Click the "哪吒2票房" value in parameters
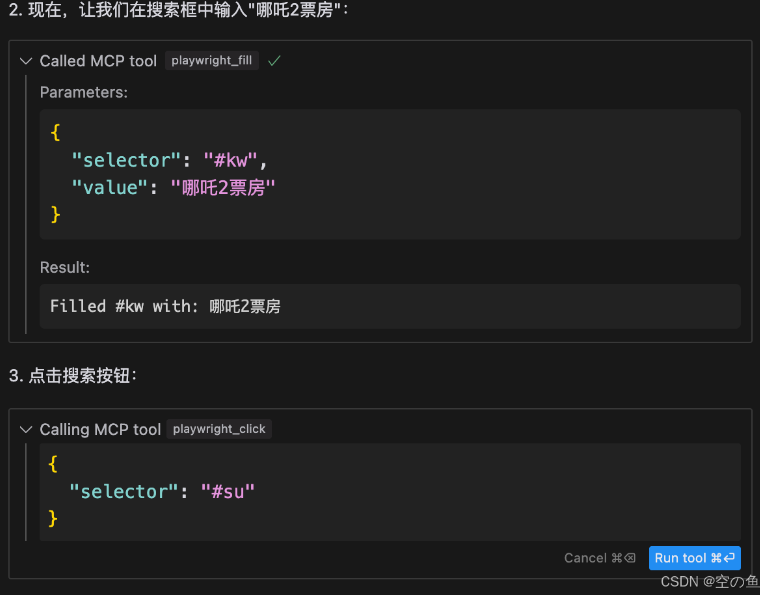760x596 pixels. click(222, 187)
